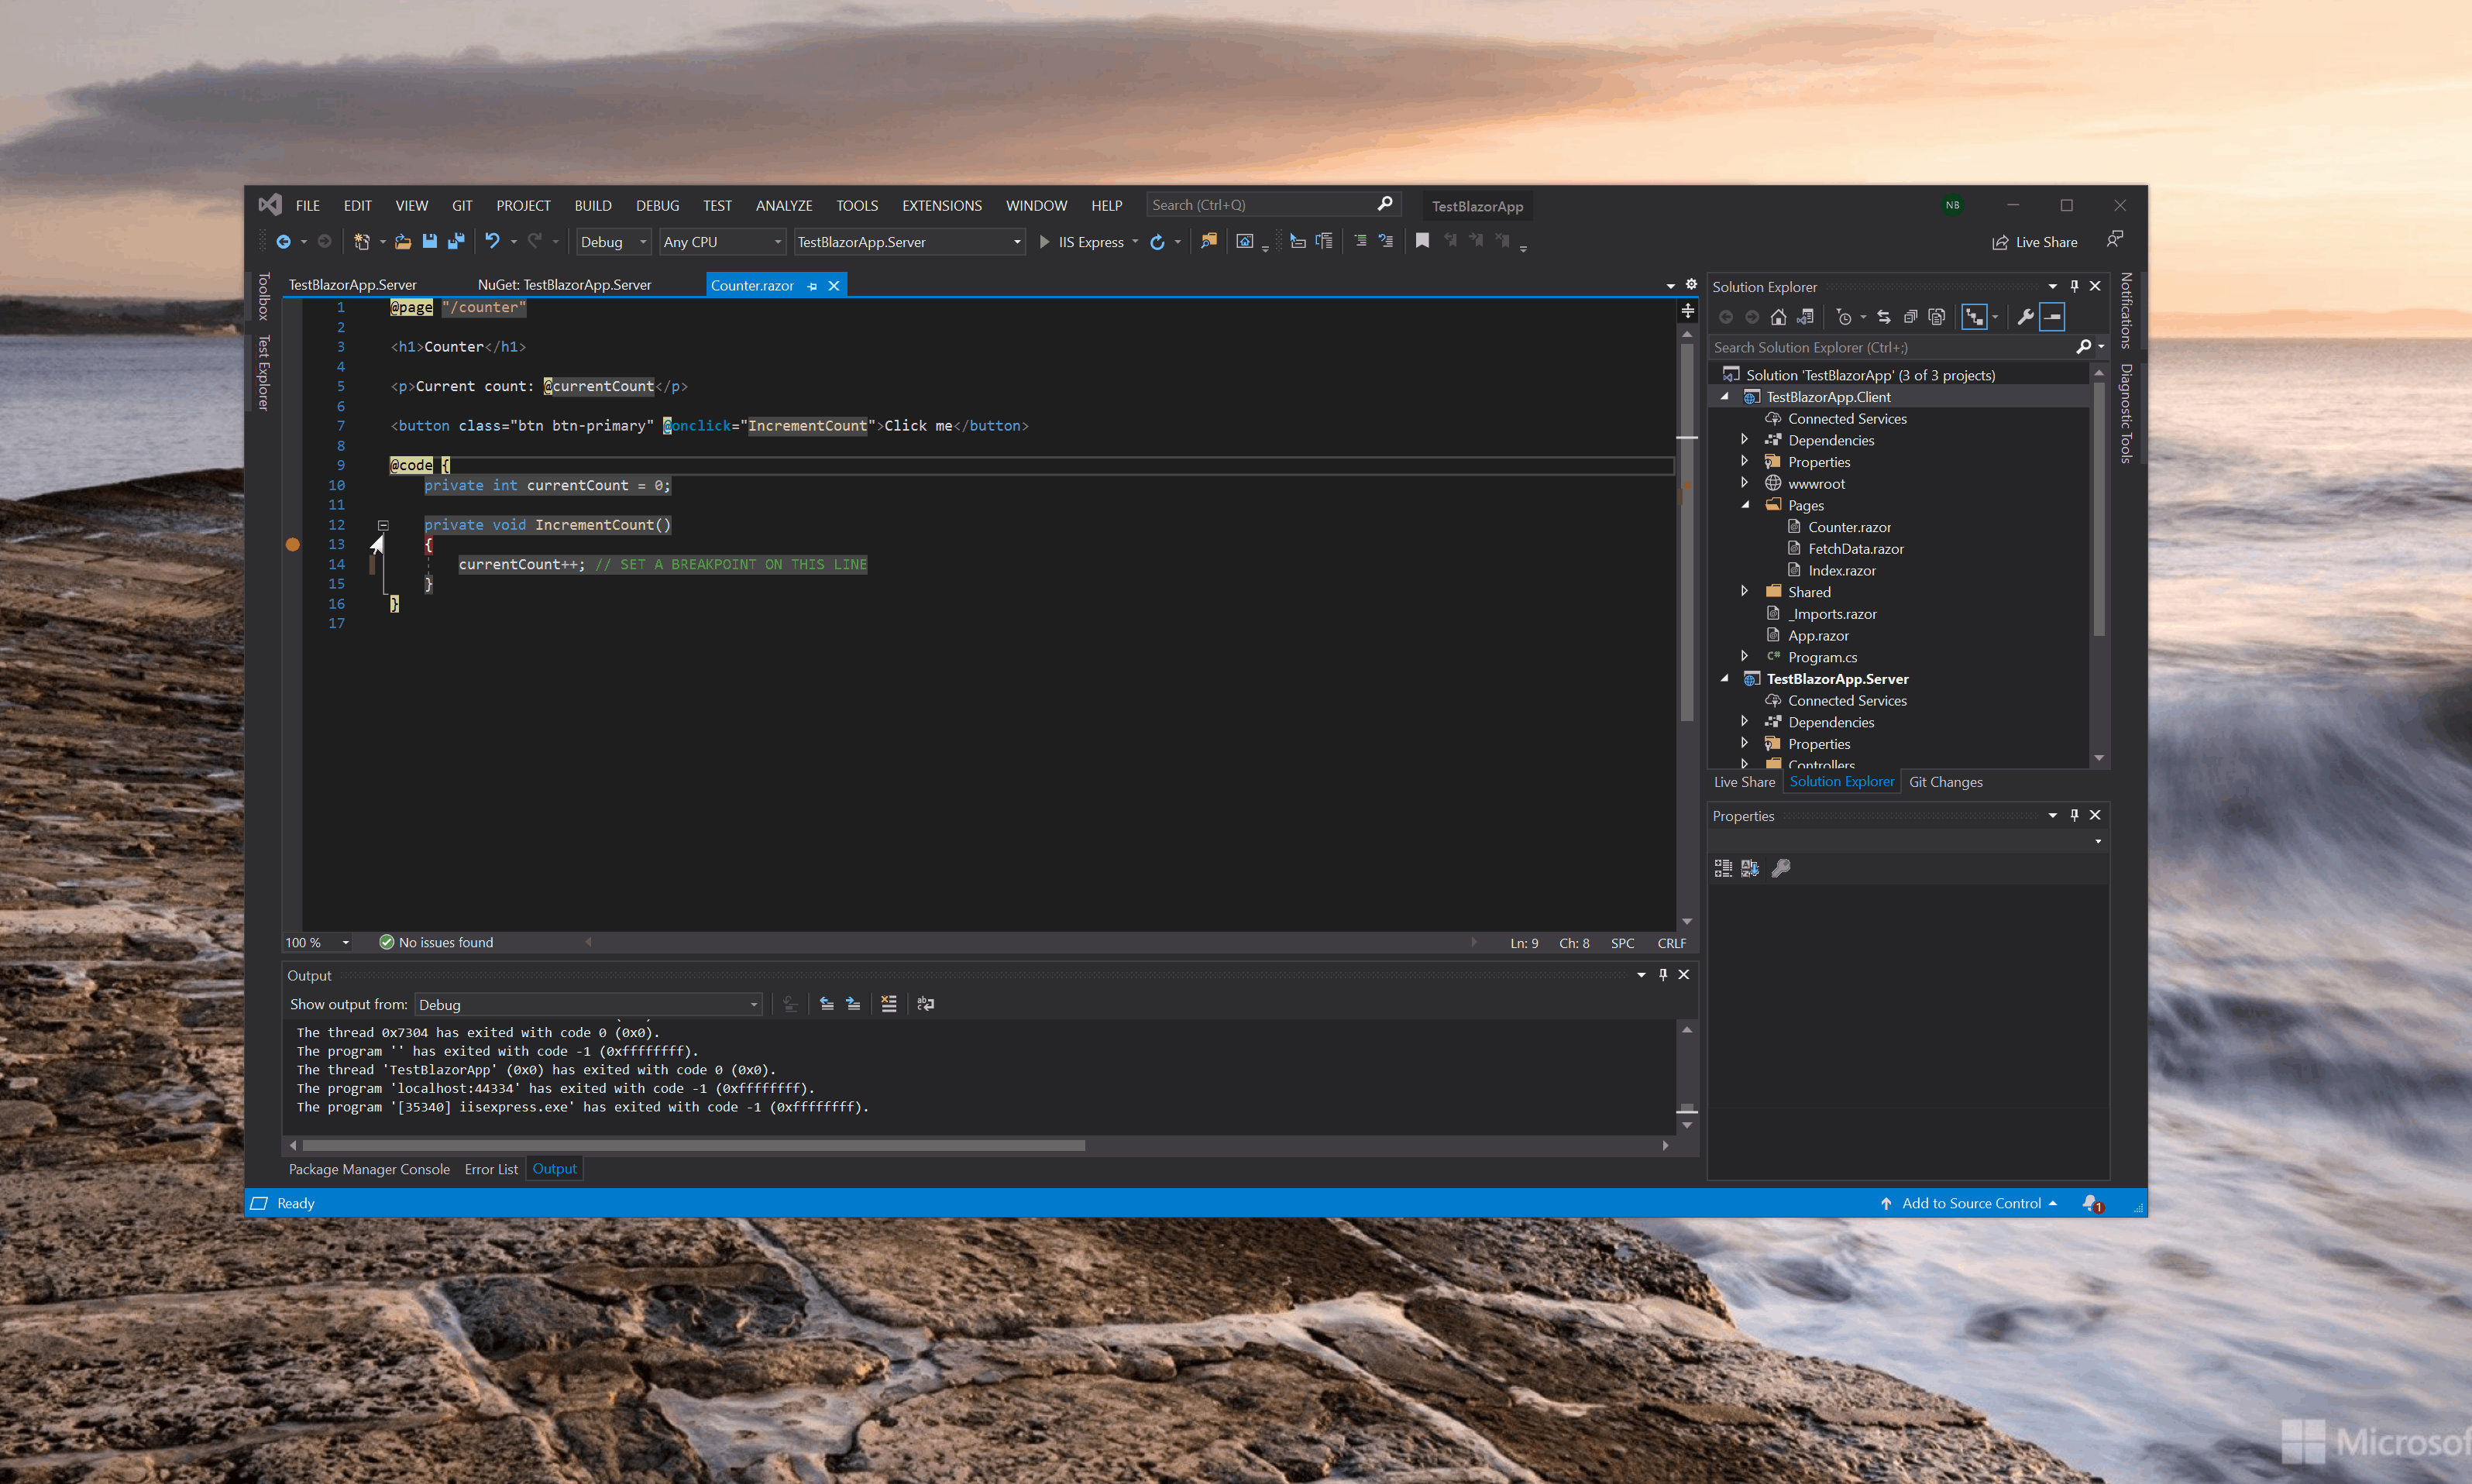Click the Undo toolbar icon
This screenshot has height=1484, width=2472.
pyautogui.click(x=492, y=241)
